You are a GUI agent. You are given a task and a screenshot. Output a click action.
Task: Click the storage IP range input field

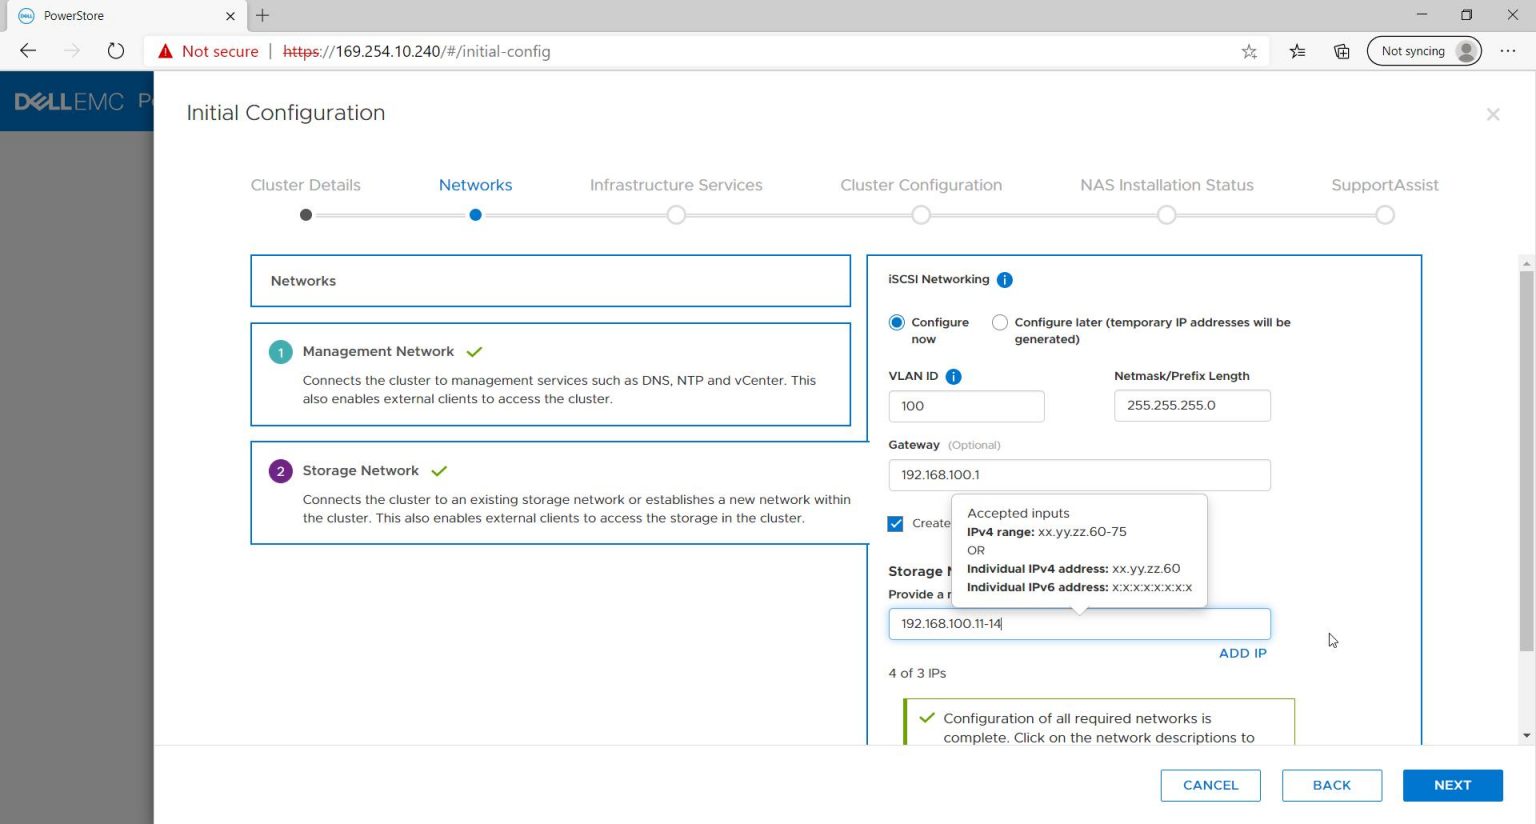(x=1078, y=623)
